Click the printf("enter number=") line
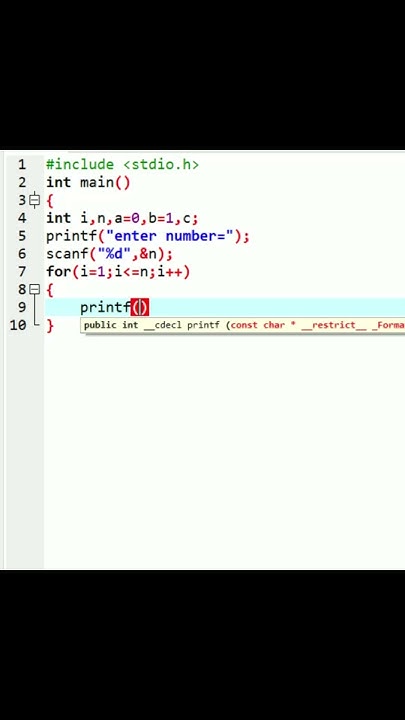 (147, 236)
